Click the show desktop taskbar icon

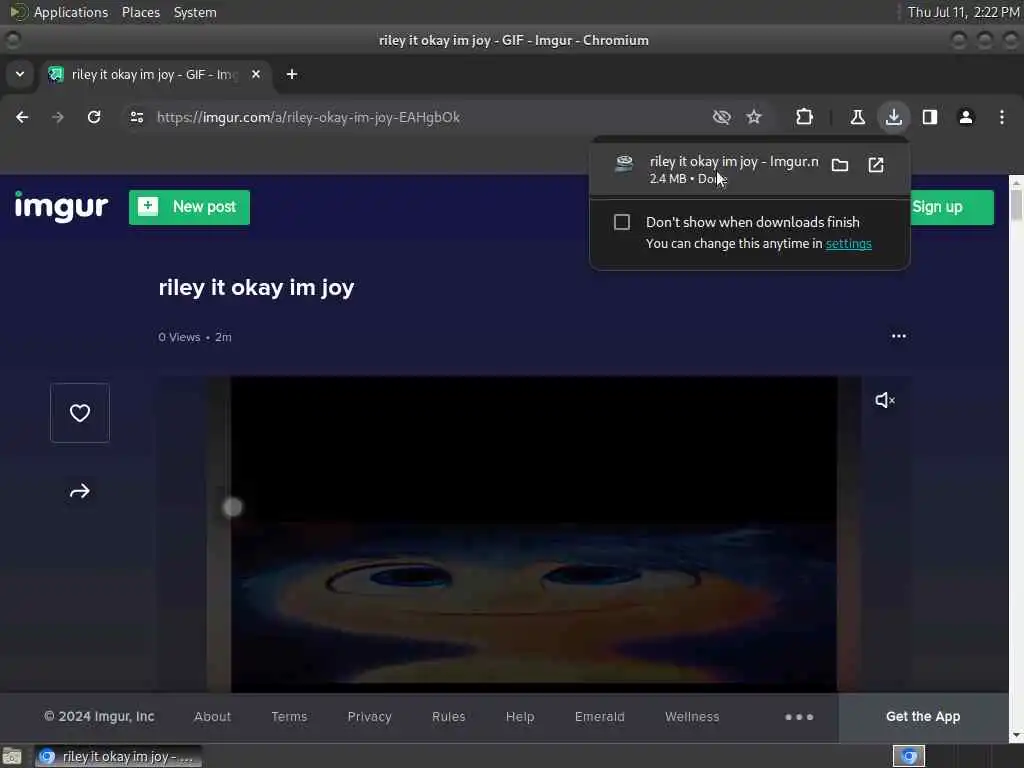[12, 756]
